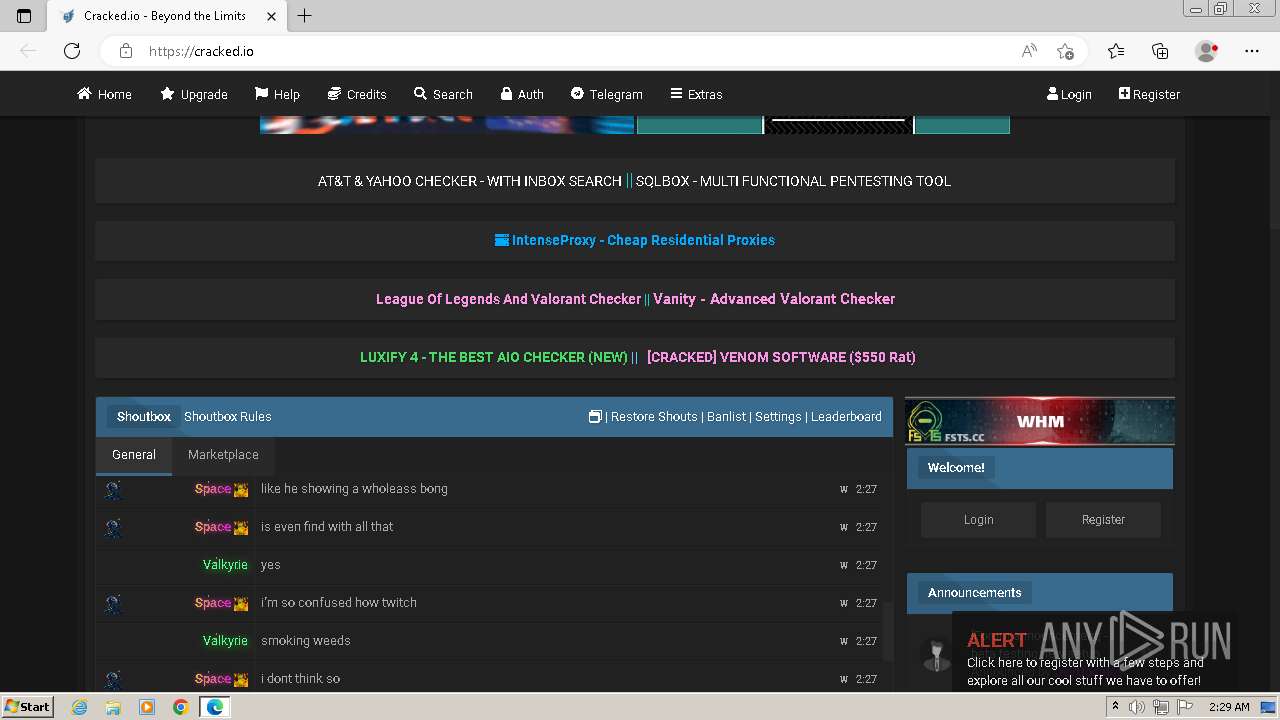This screenshot has width=1280, height=720.
Task: Click Register in top navigation
Action: (1149, 94)
